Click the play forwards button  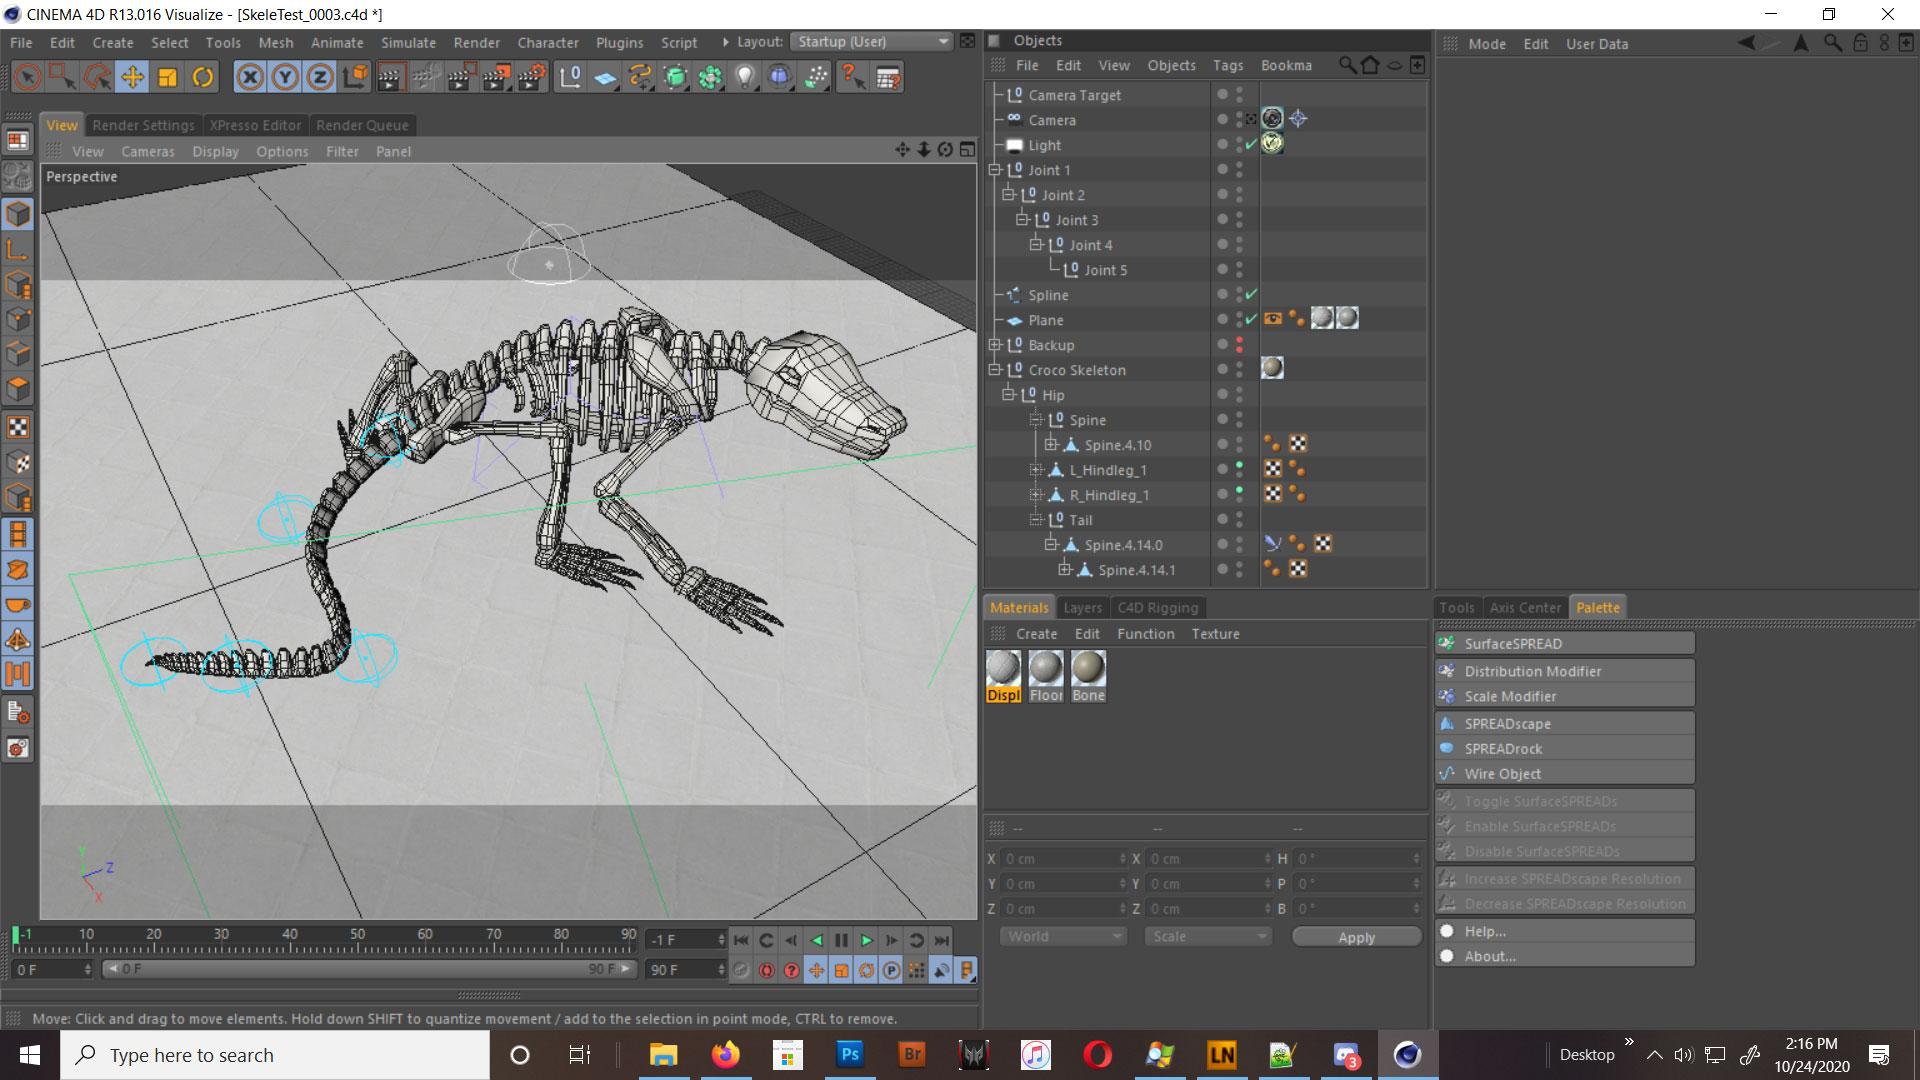point(866,940)
